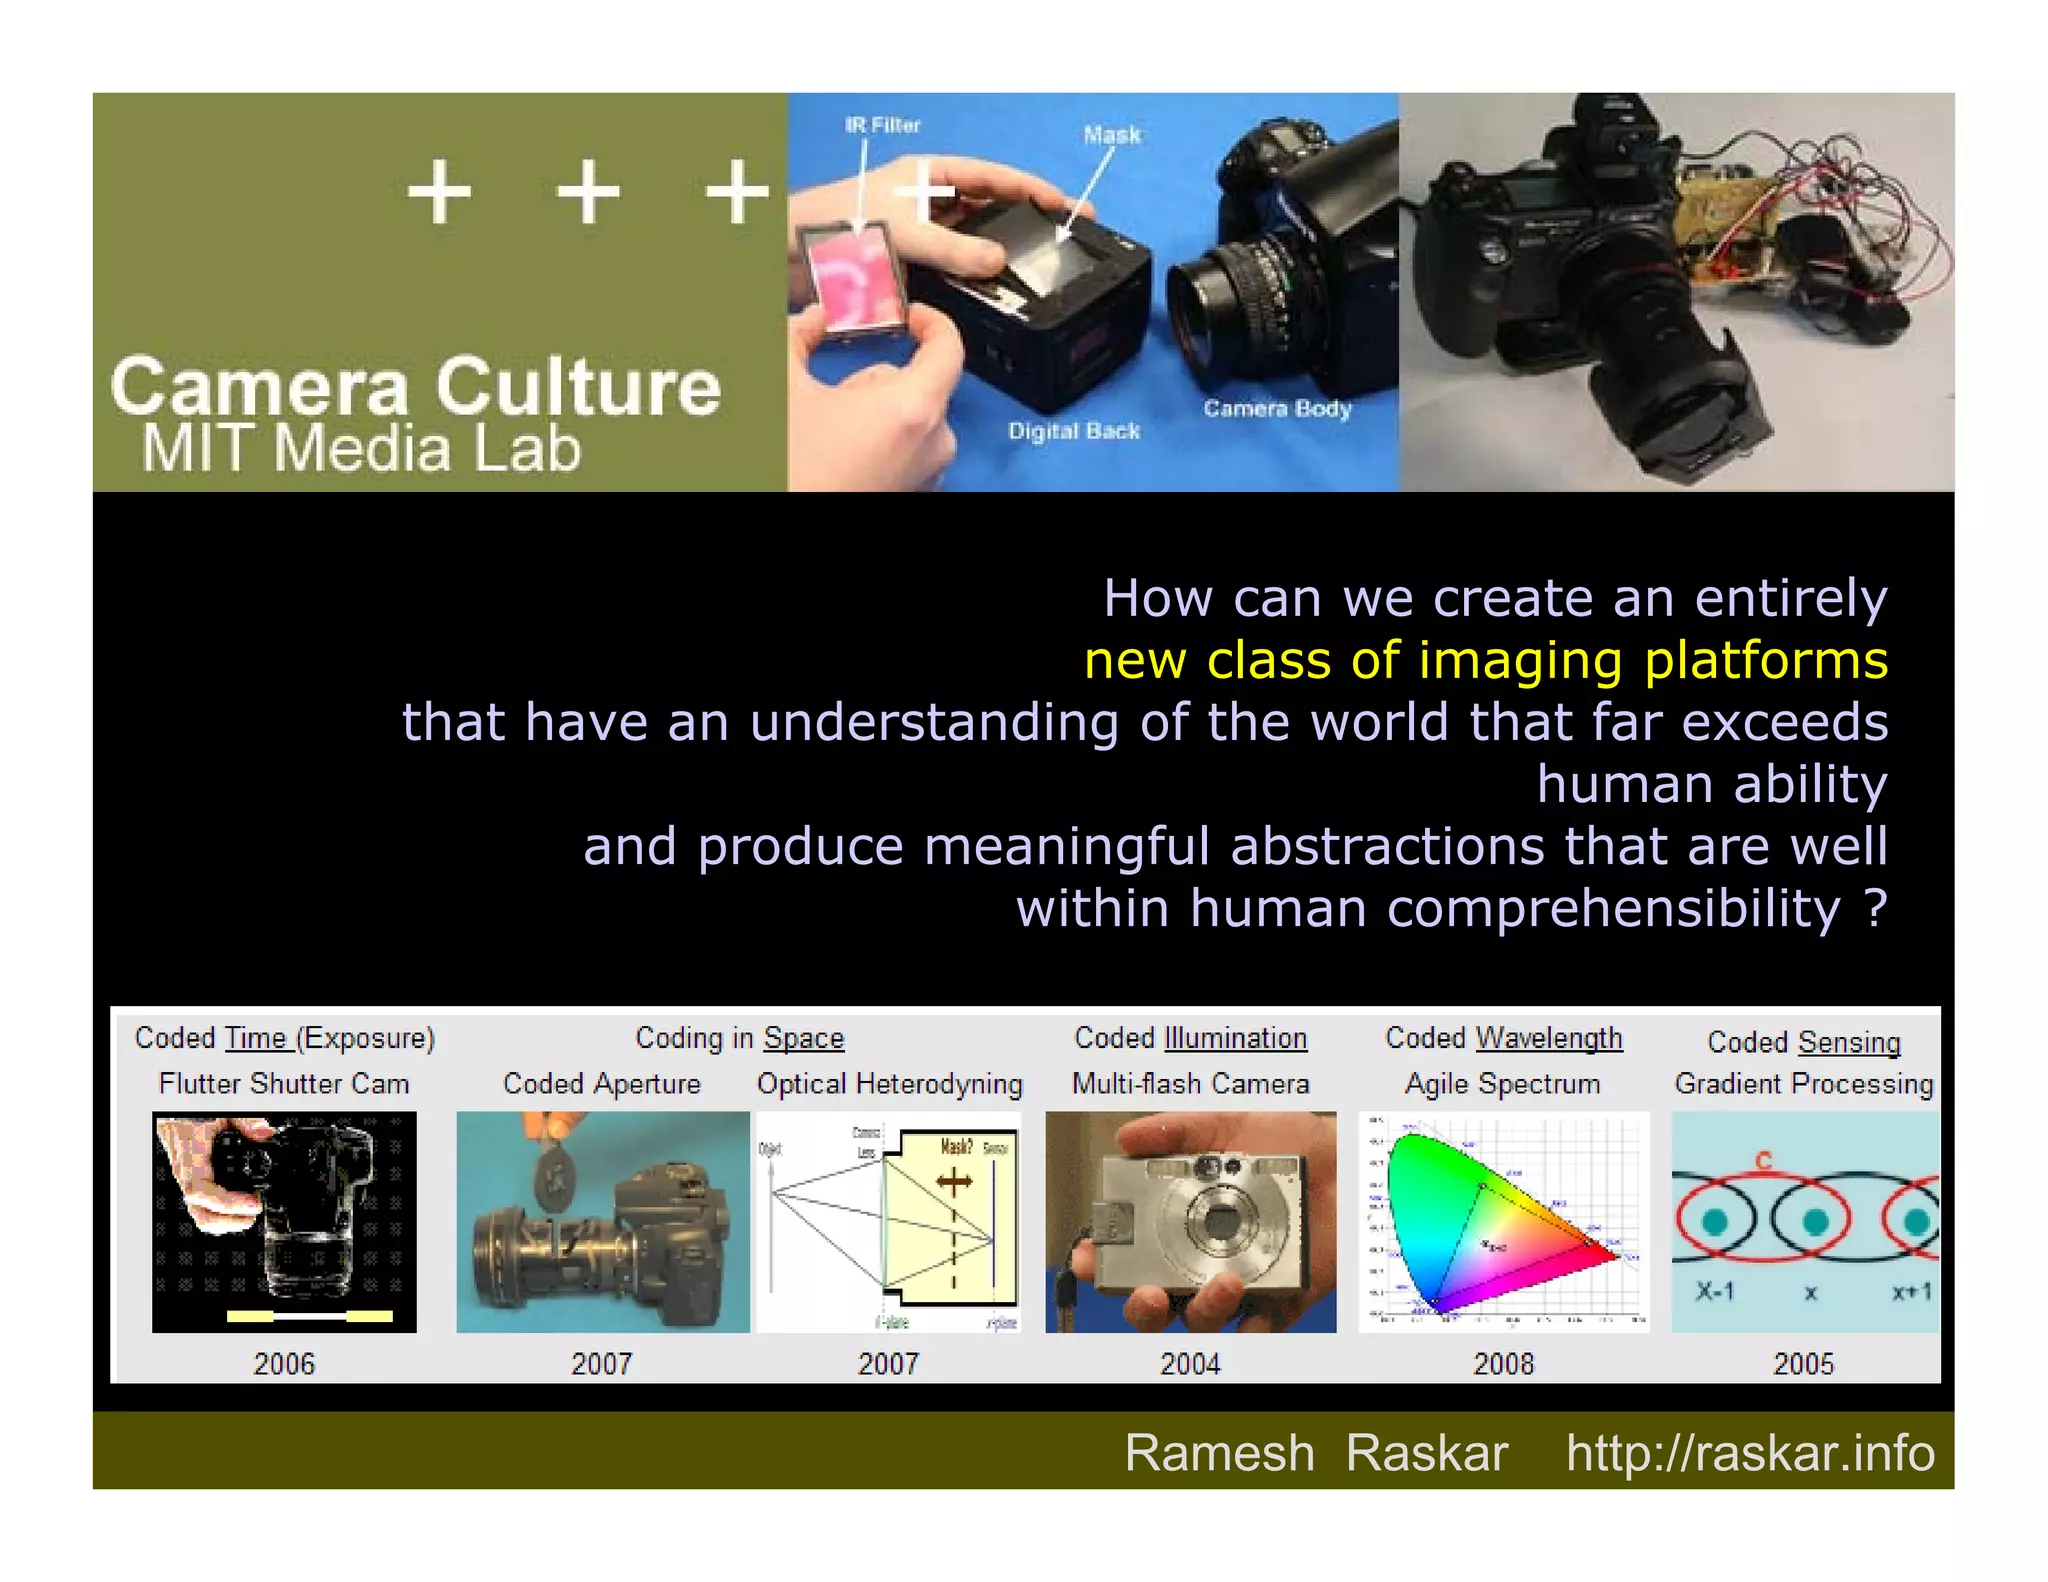Select the Optical Heterodyning diagram
This screenshot has height=1582, width=2048.
pos(888,1221)
